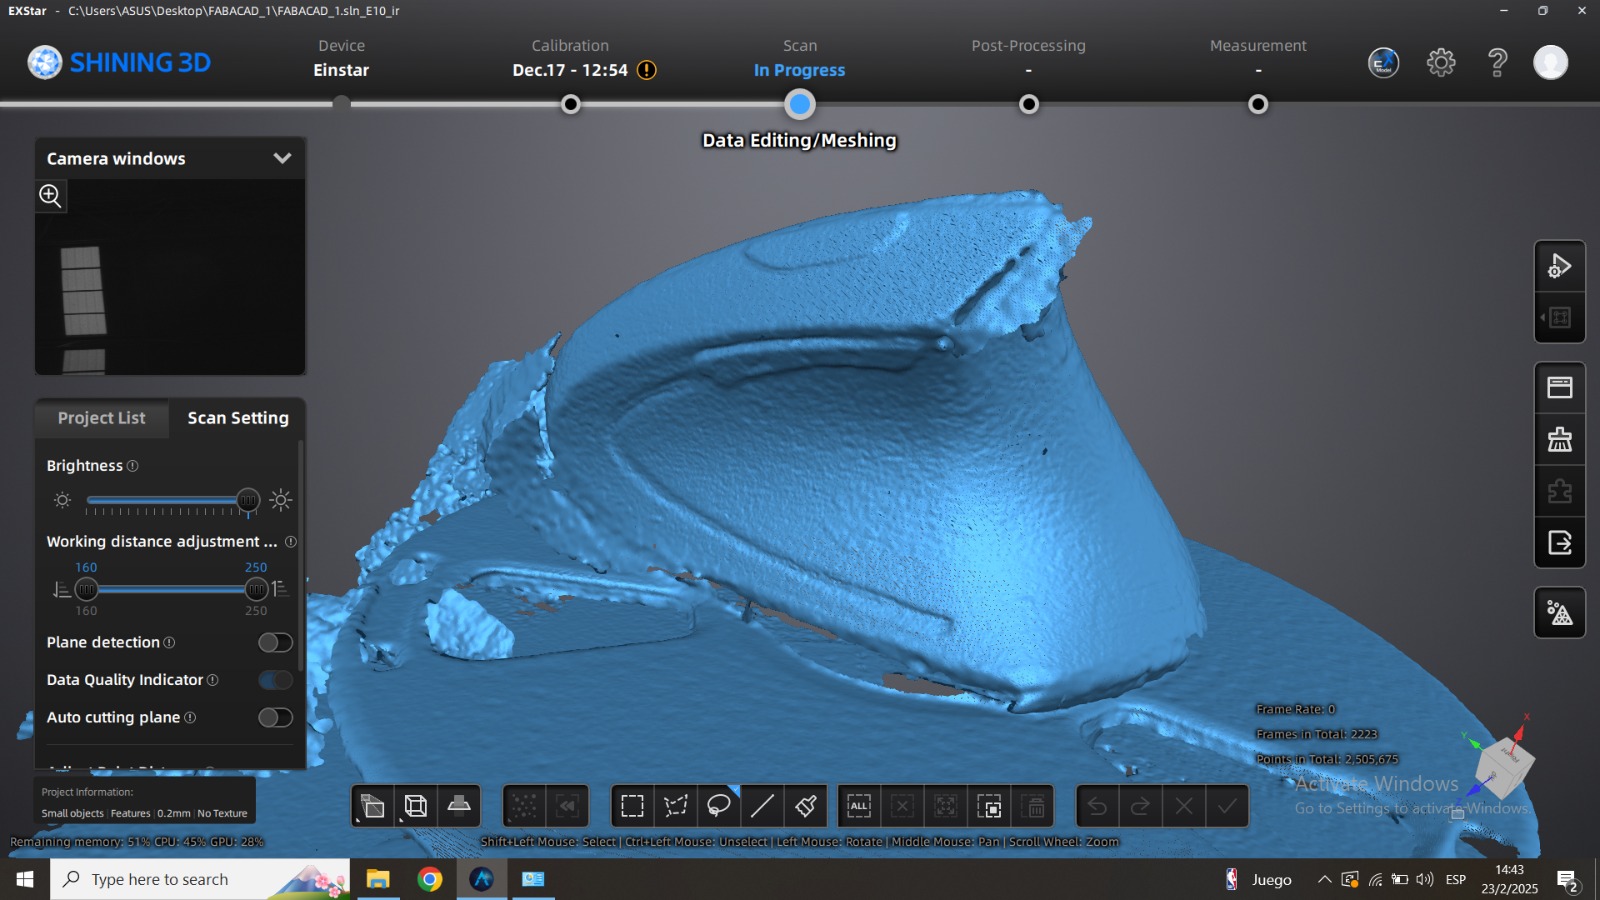
Task: Click the 'Remaining memory: 51%' status text
Action: tap(79, 842)
